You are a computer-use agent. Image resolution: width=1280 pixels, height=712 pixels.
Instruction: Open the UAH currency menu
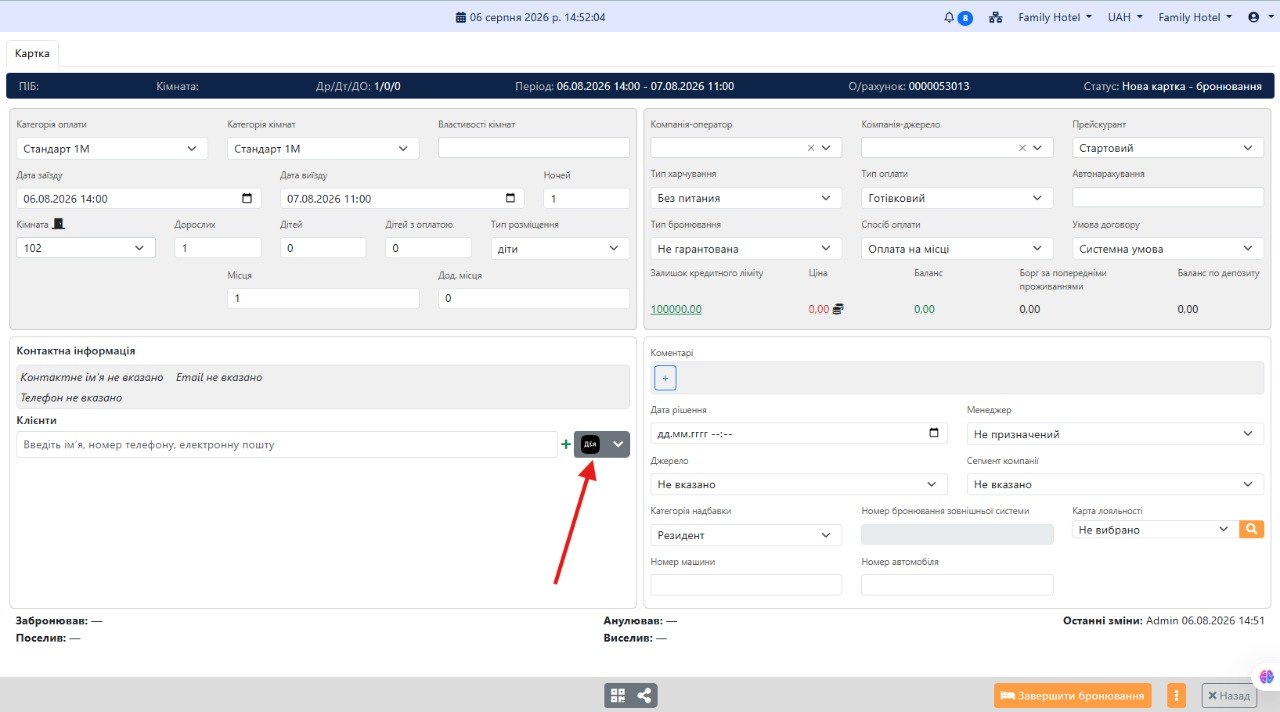[1125, 17]
